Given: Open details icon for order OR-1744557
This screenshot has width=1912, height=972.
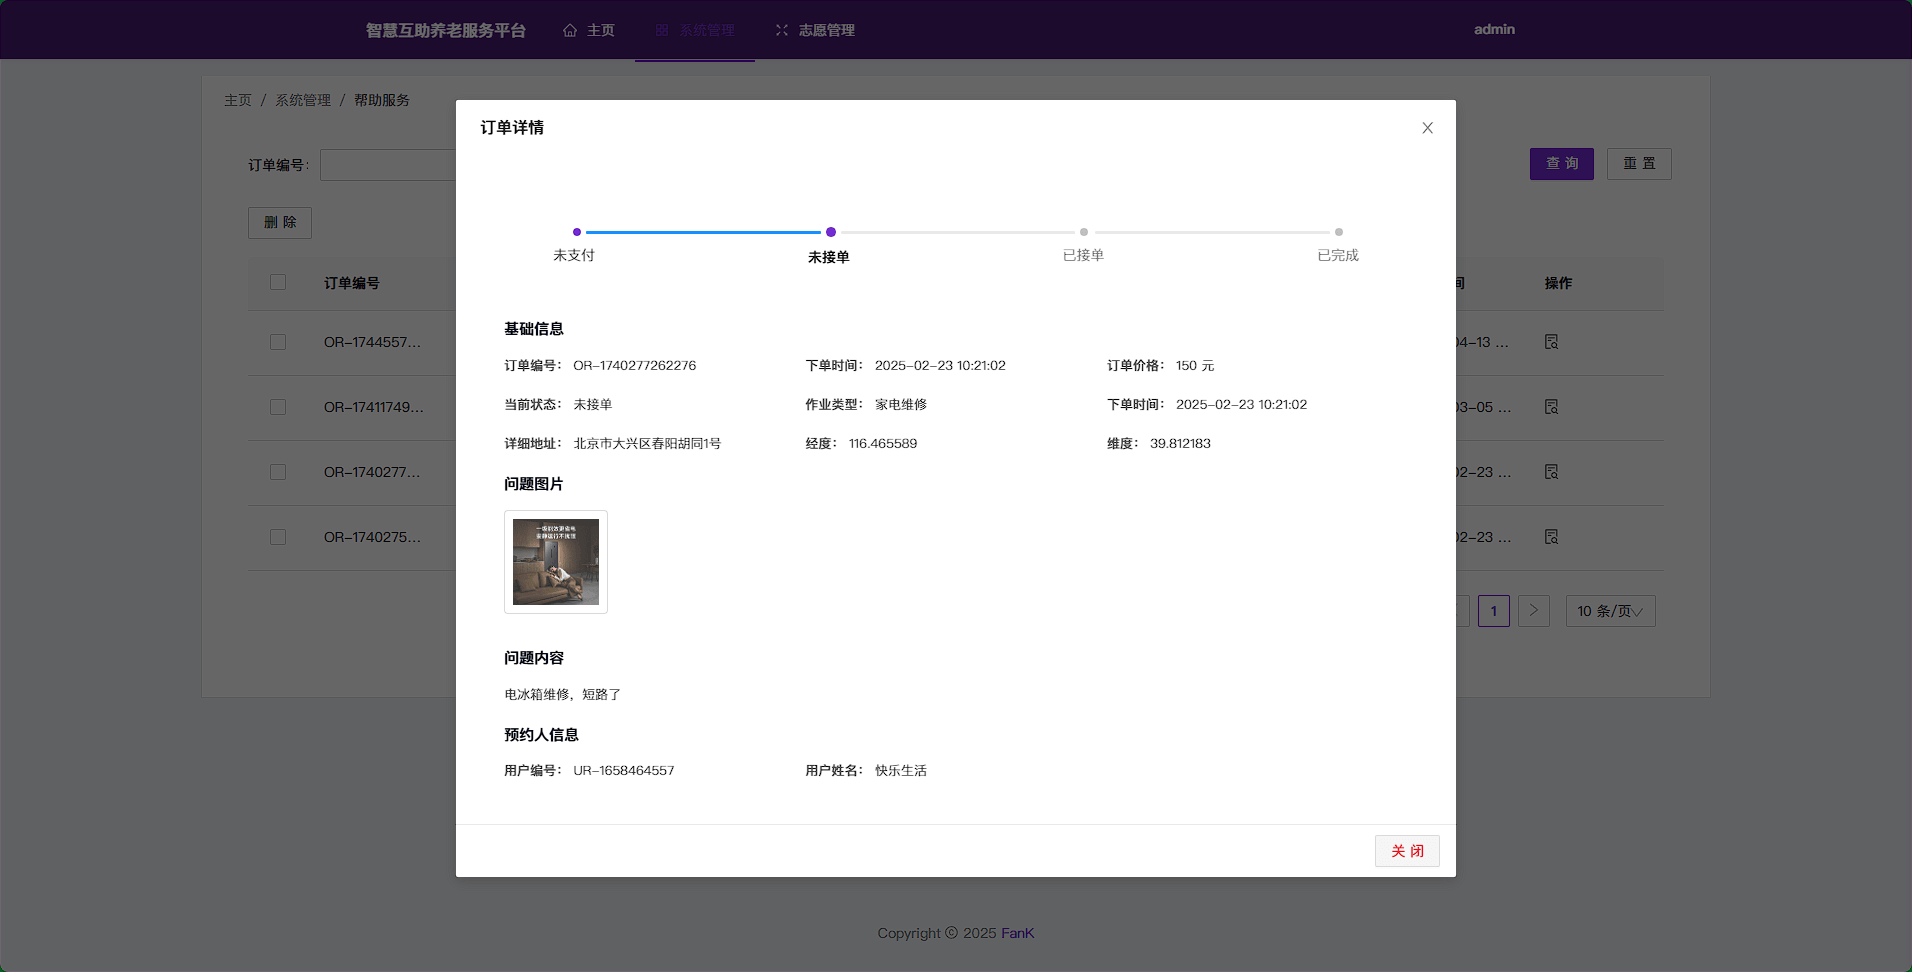Looking at the screenshot, I should 1551,342.
